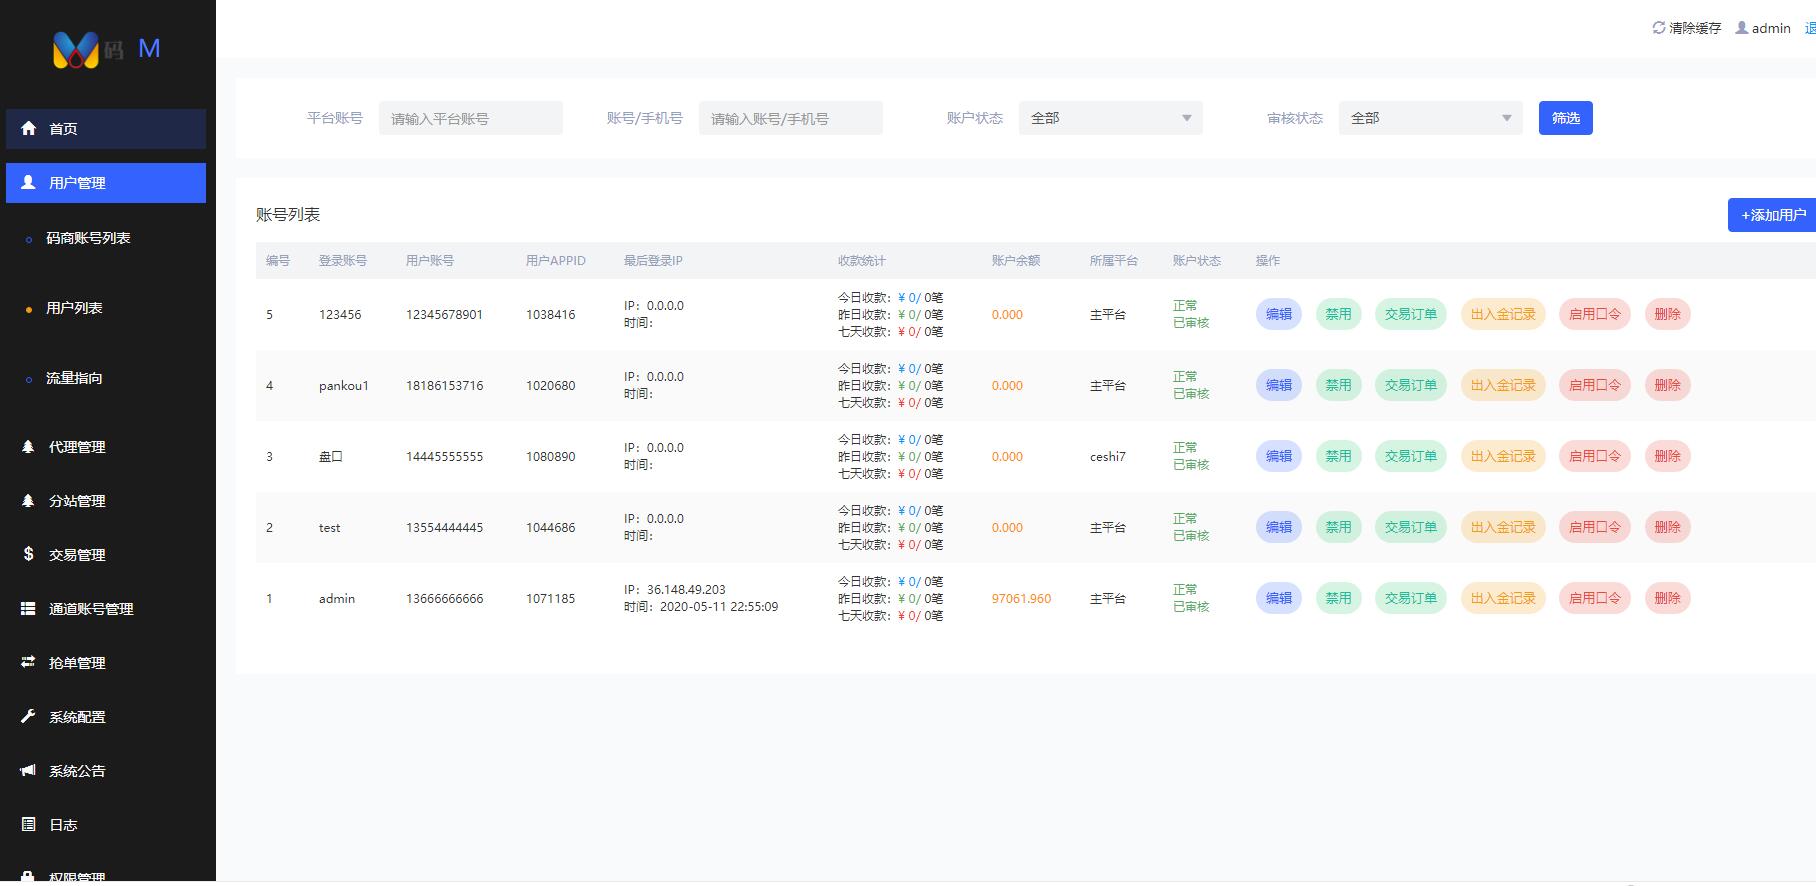
Task: Open the 账户状态 dropdown
Action: 1110,118
